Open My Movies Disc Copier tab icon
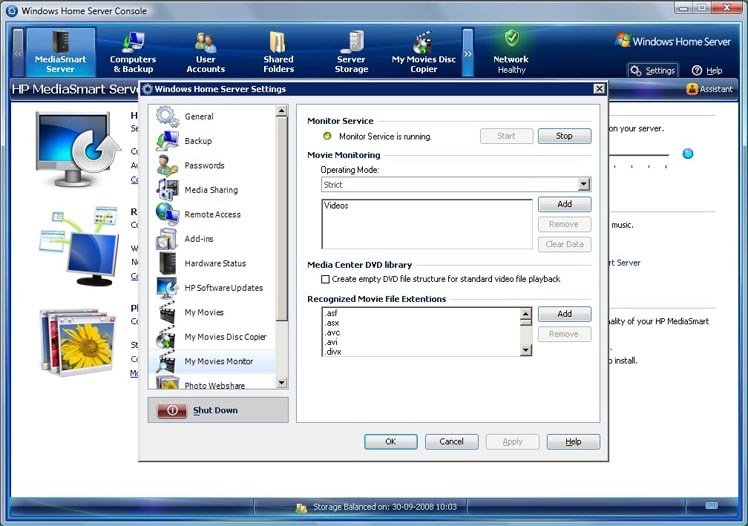Image resolution: width=748 pixels, height=526 pixels. click(423, 42)
